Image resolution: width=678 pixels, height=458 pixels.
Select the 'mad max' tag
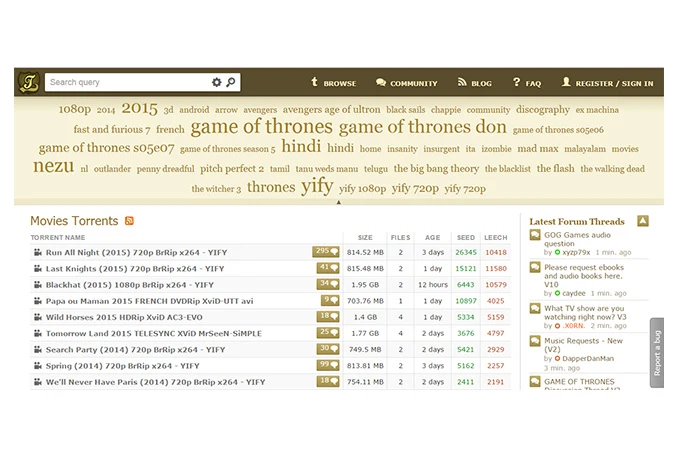[x=538, y=148]
